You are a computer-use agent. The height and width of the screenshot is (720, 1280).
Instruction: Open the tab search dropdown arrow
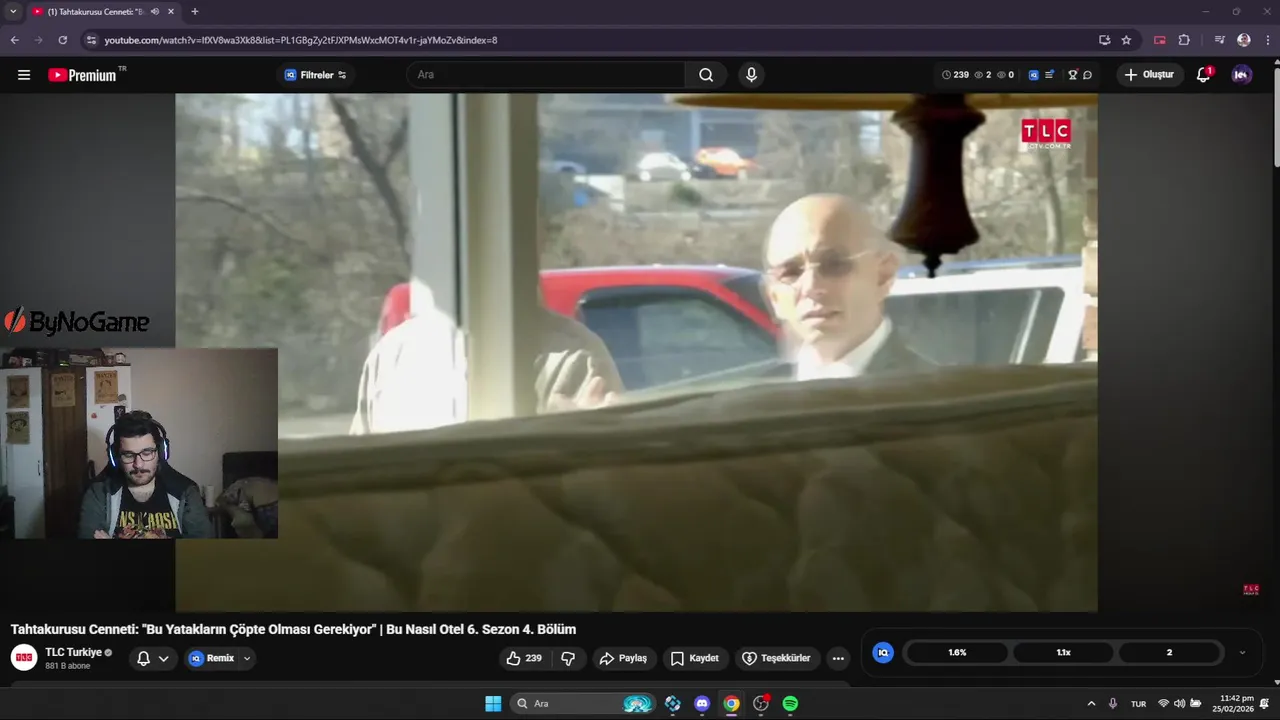(13, 12)
